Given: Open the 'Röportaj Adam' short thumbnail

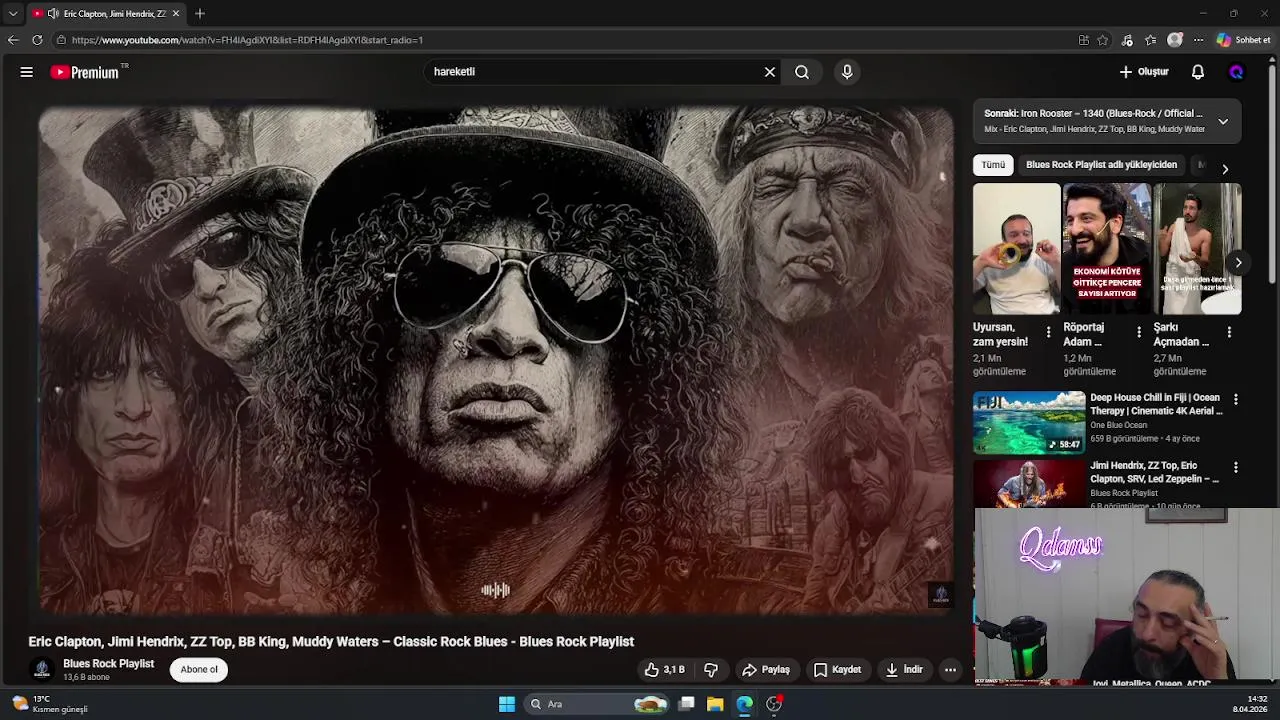Looking at the screenshot, I should 1106,249.
